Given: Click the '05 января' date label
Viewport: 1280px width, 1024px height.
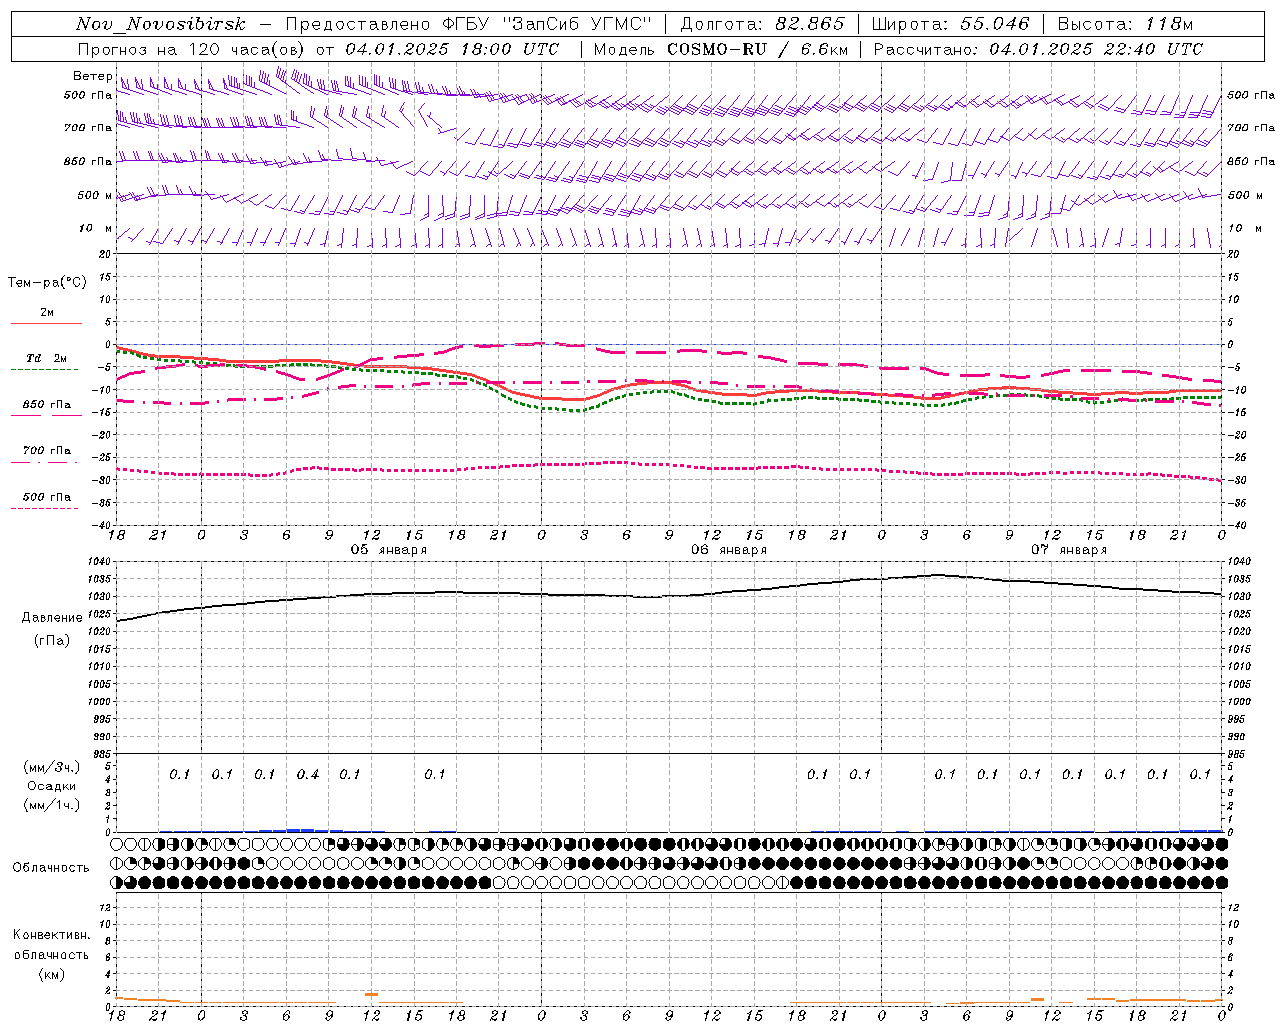Looking at the screenshot, I should [388, 550].
